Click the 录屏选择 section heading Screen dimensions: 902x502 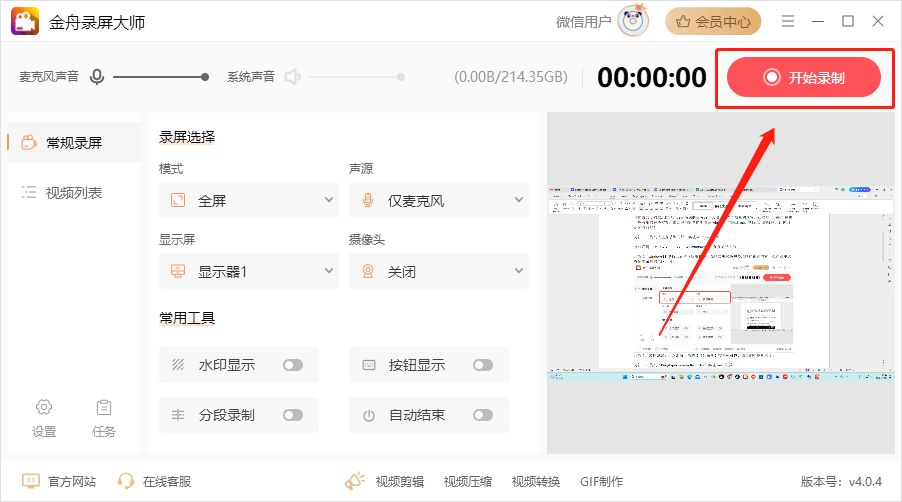point(187,137)
